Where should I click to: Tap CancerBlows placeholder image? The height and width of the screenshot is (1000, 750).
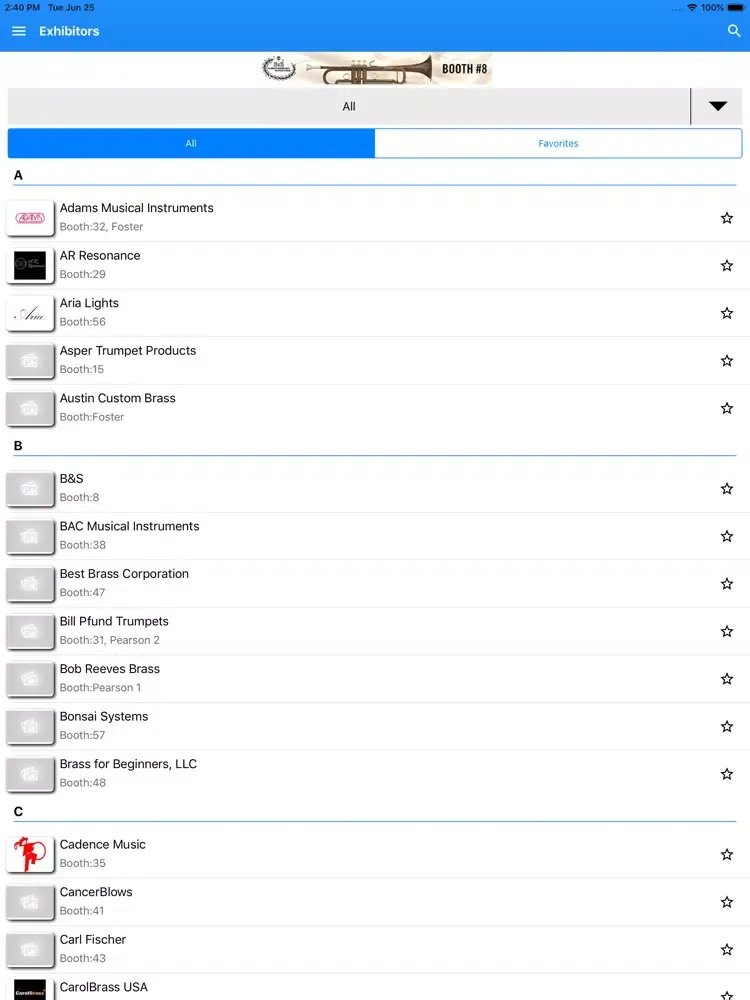point(30,902)
